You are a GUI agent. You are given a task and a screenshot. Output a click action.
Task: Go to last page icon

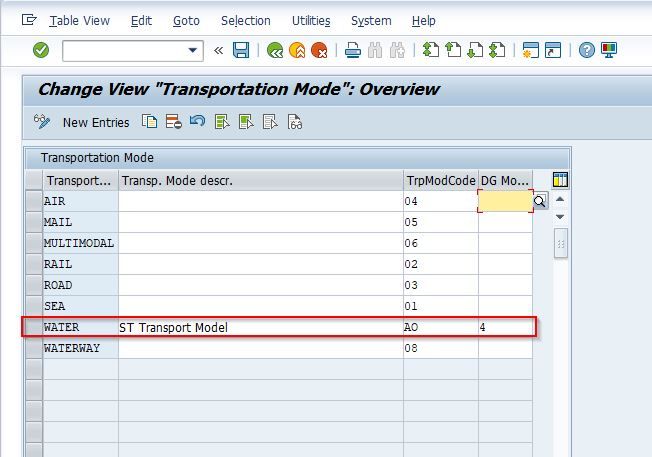coord(497,50)
